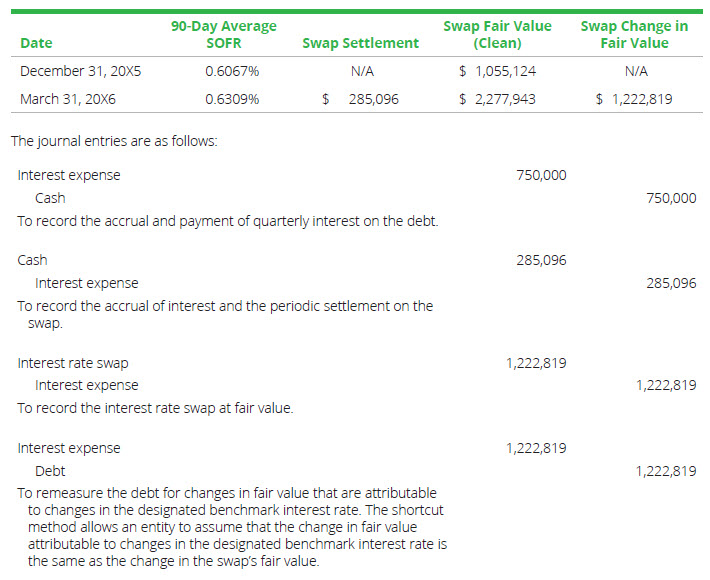Click the $2,277,943 swap fair value
The image size is (710, 580).
pyautogui.click(x=497, y=99)
